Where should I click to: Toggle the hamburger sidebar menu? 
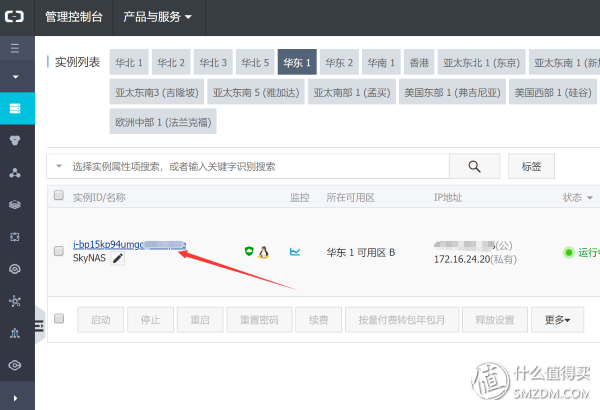(15, 48)
